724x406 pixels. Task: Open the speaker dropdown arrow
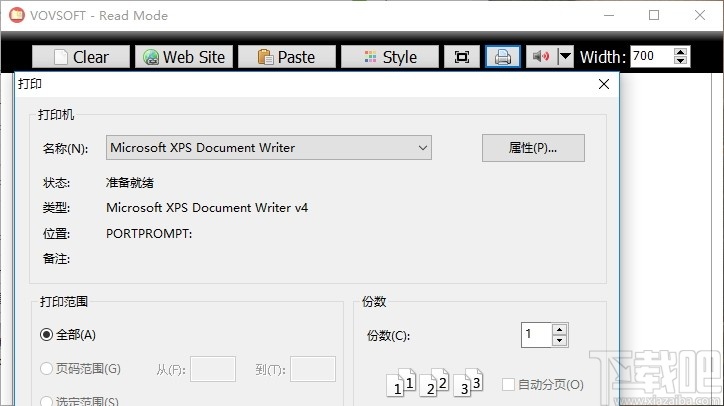click(x=565, y=57)
